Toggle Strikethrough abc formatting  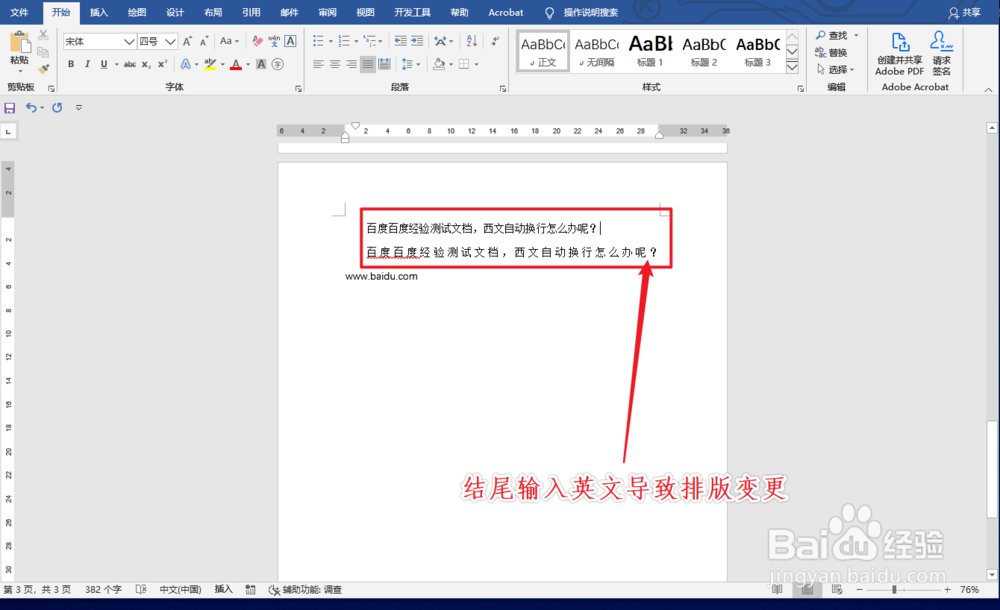point(129,64)
